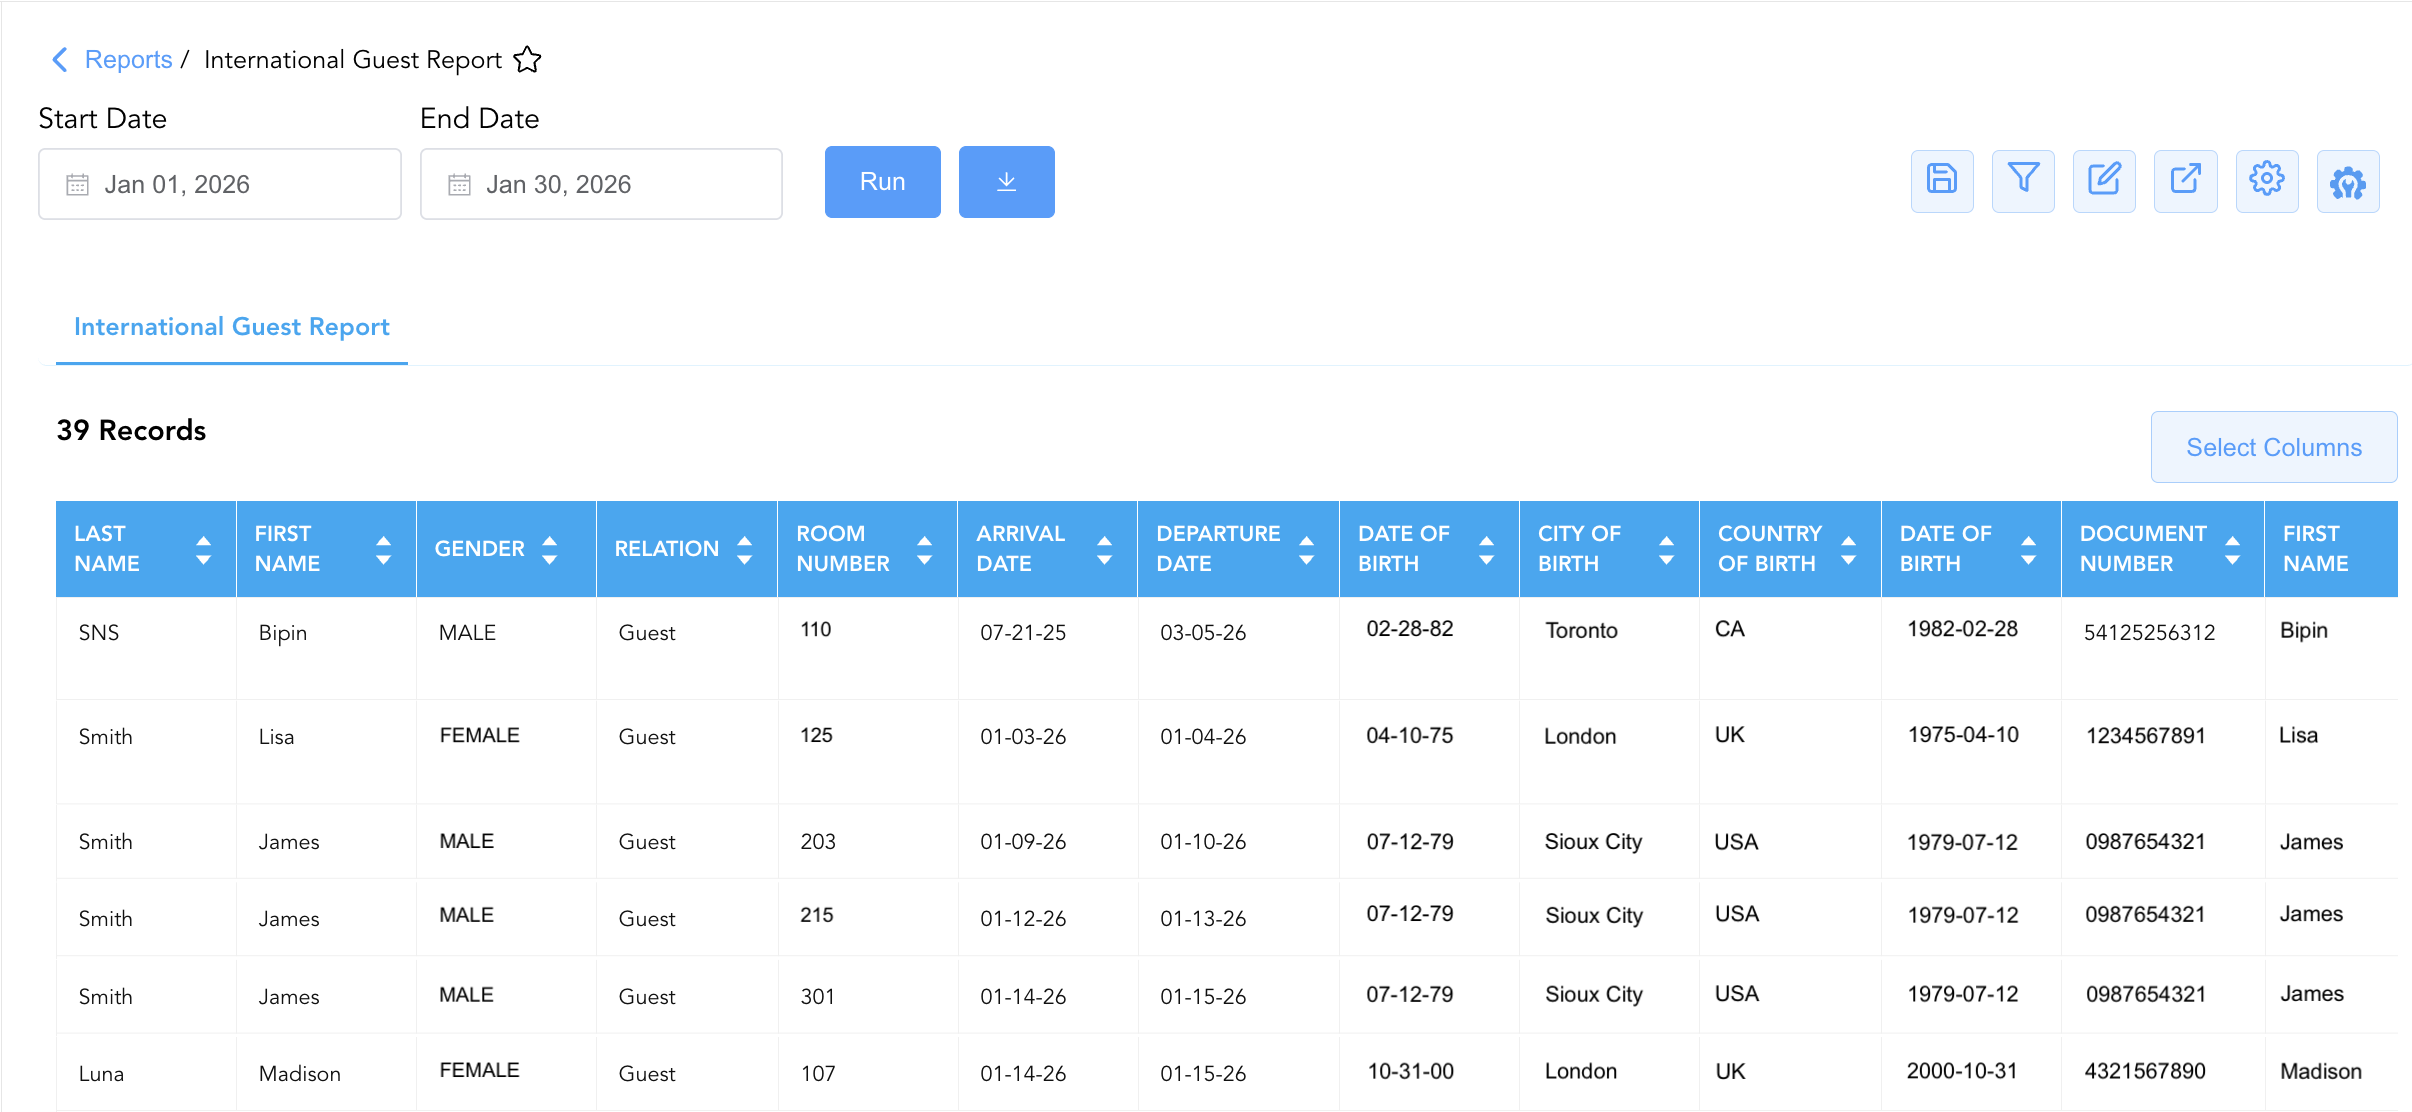Image resolution: width=2412 pixels, height=1112 pixels.
Task: Click document number 4321567890
Action: 2144,1072
